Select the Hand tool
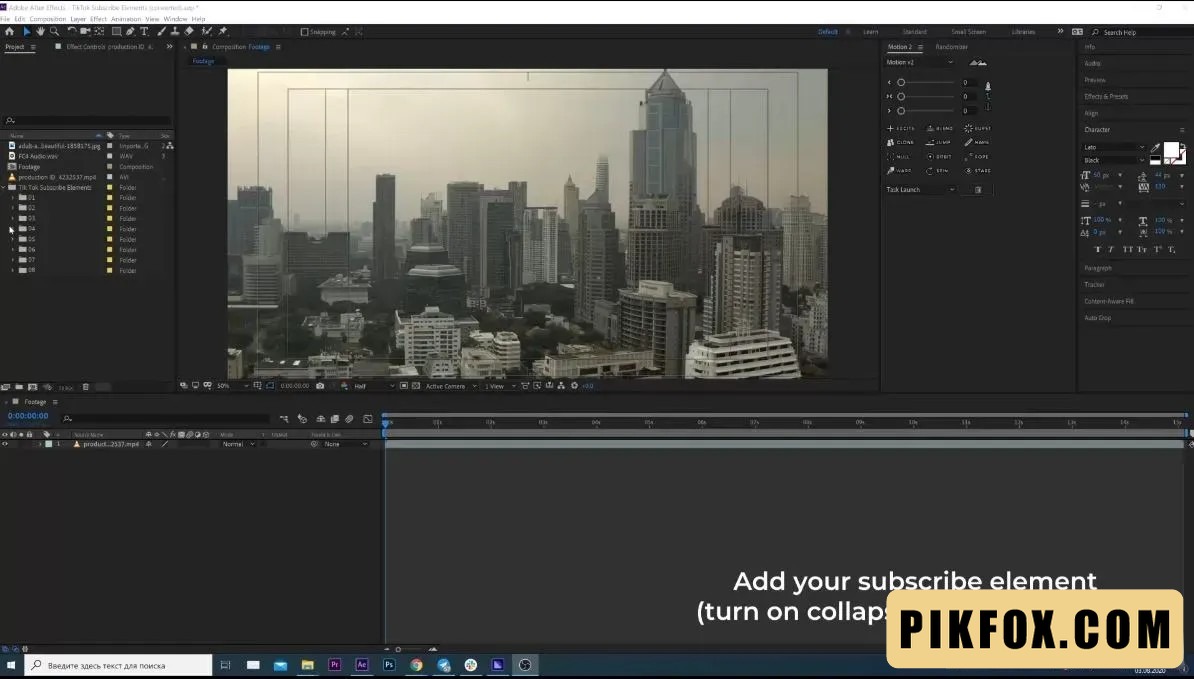The height and width of the screenshot is (679, 1194). [40, 32]
